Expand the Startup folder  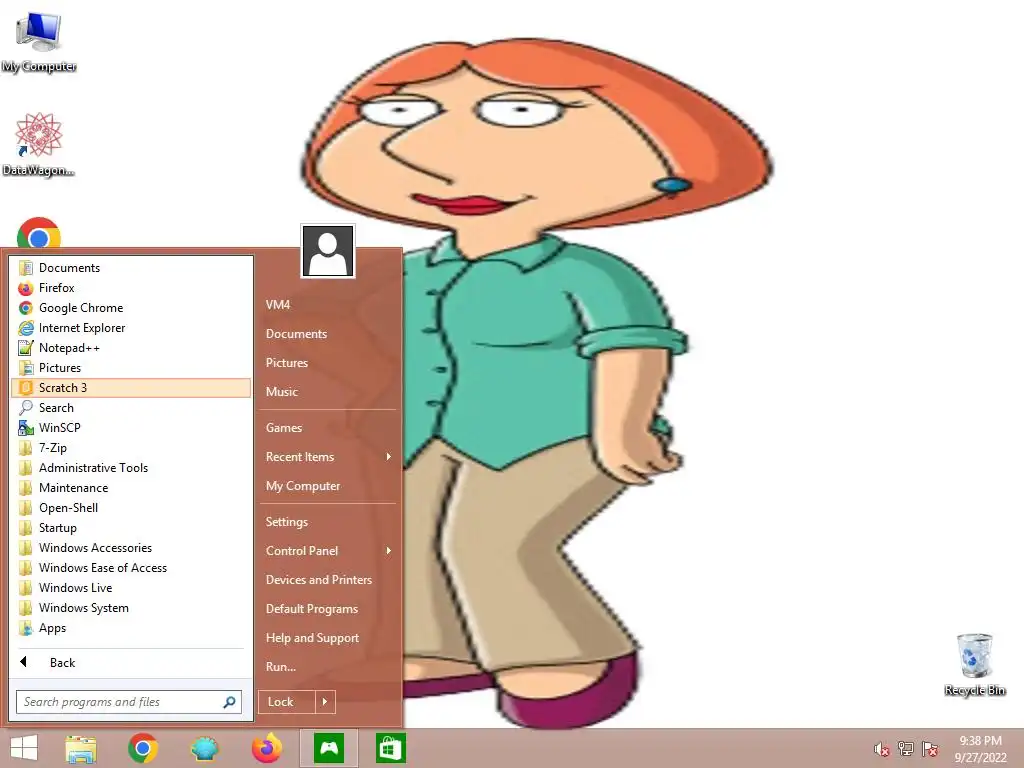131,528
